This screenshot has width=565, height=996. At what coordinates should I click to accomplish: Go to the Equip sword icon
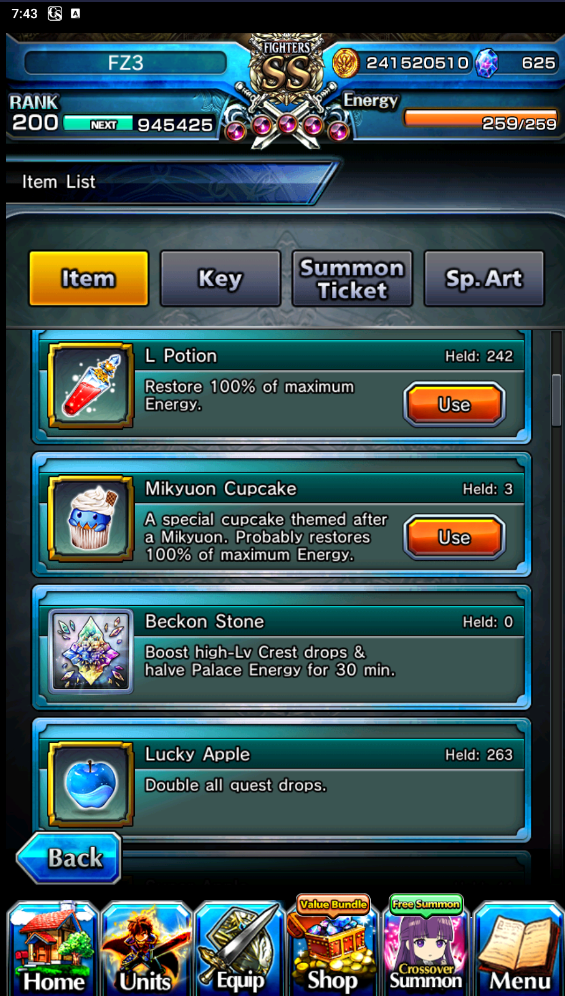[239, 948]
